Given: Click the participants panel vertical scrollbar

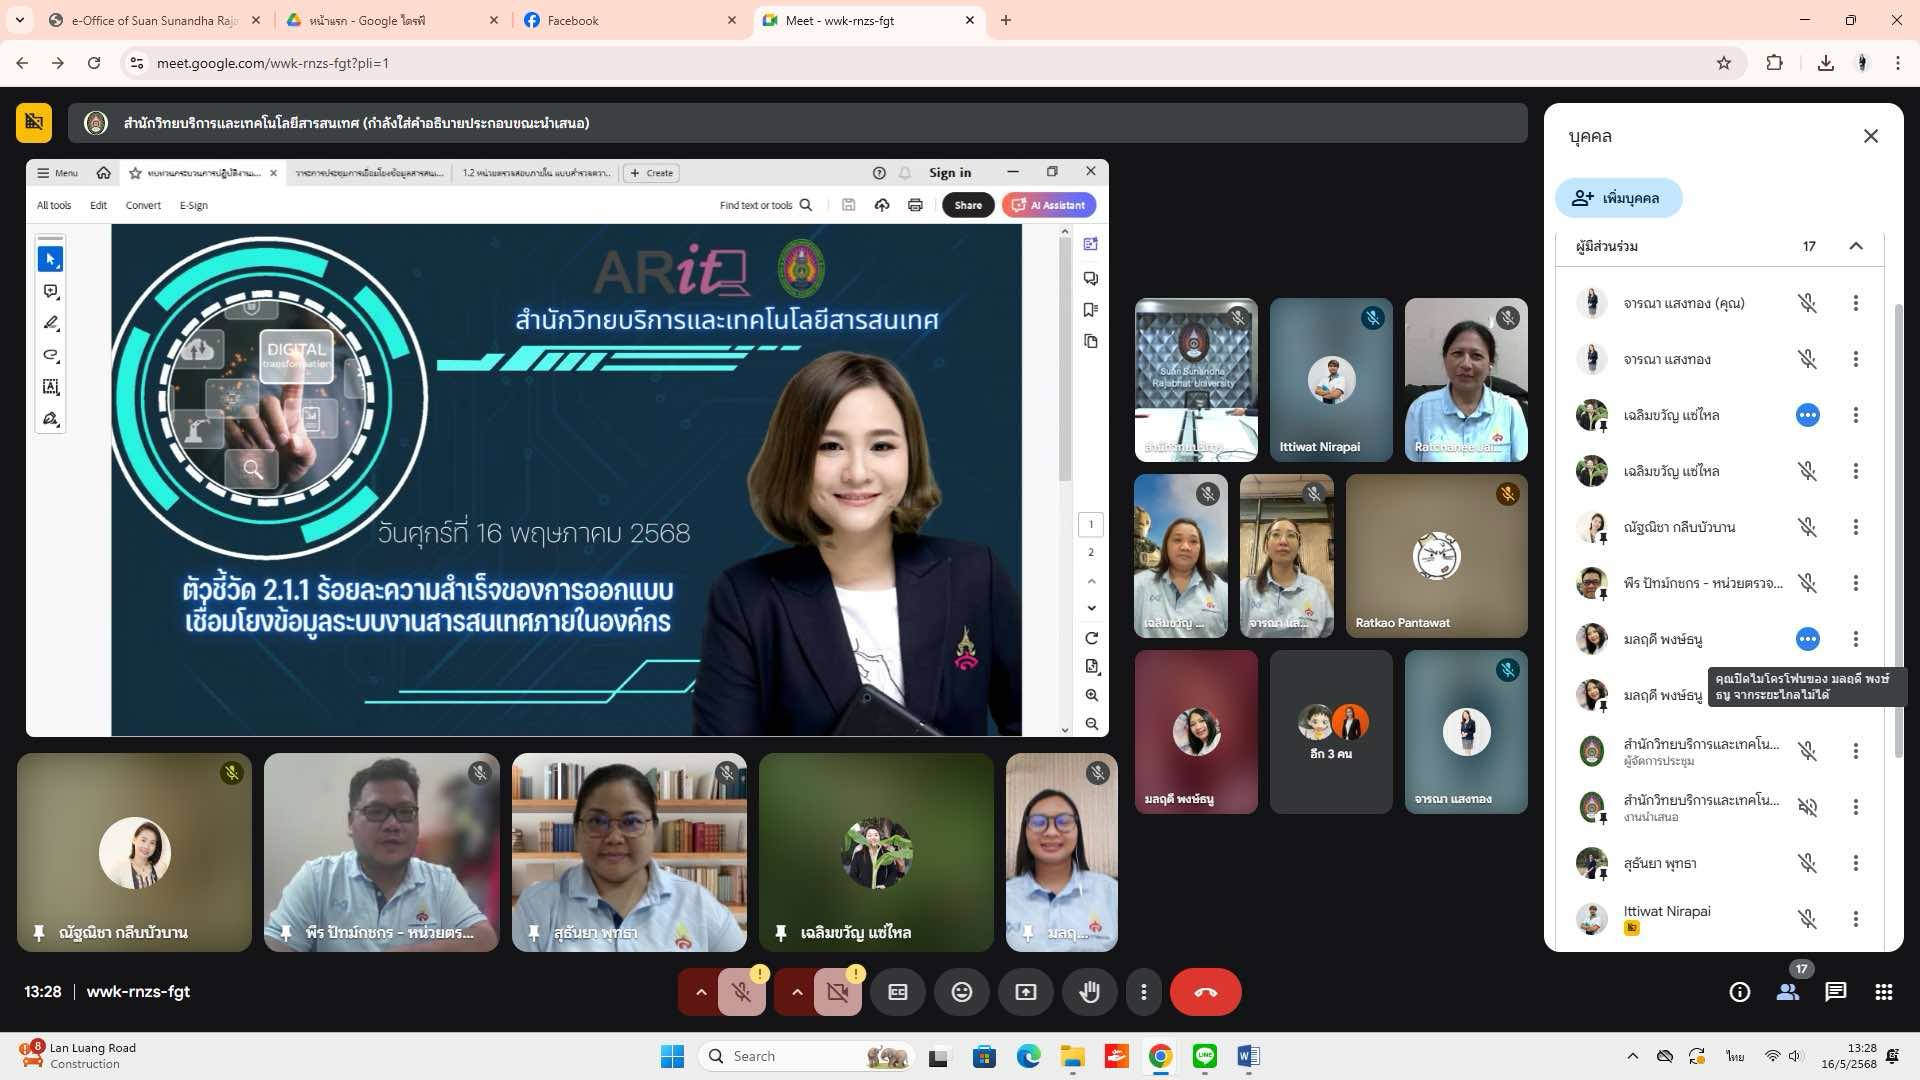Looking at the screenshot, I should [x=1898, y=530].
